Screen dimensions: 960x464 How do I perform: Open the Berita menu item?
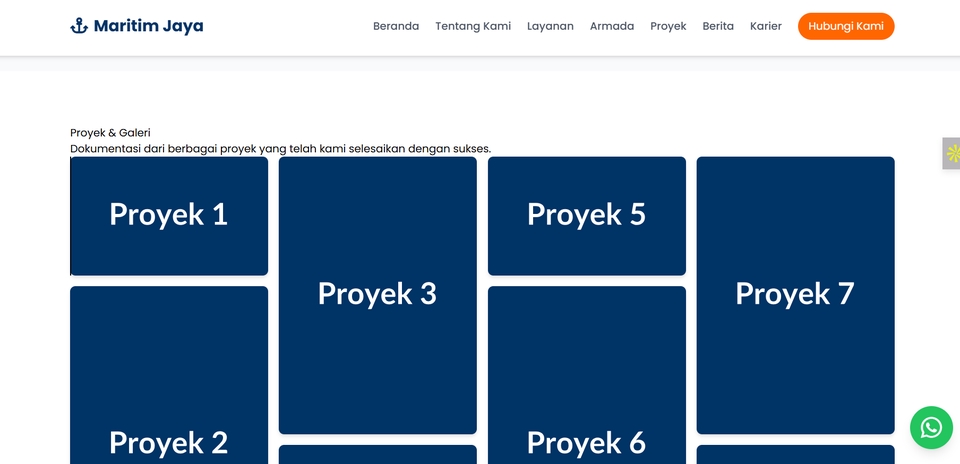point(718,26)
